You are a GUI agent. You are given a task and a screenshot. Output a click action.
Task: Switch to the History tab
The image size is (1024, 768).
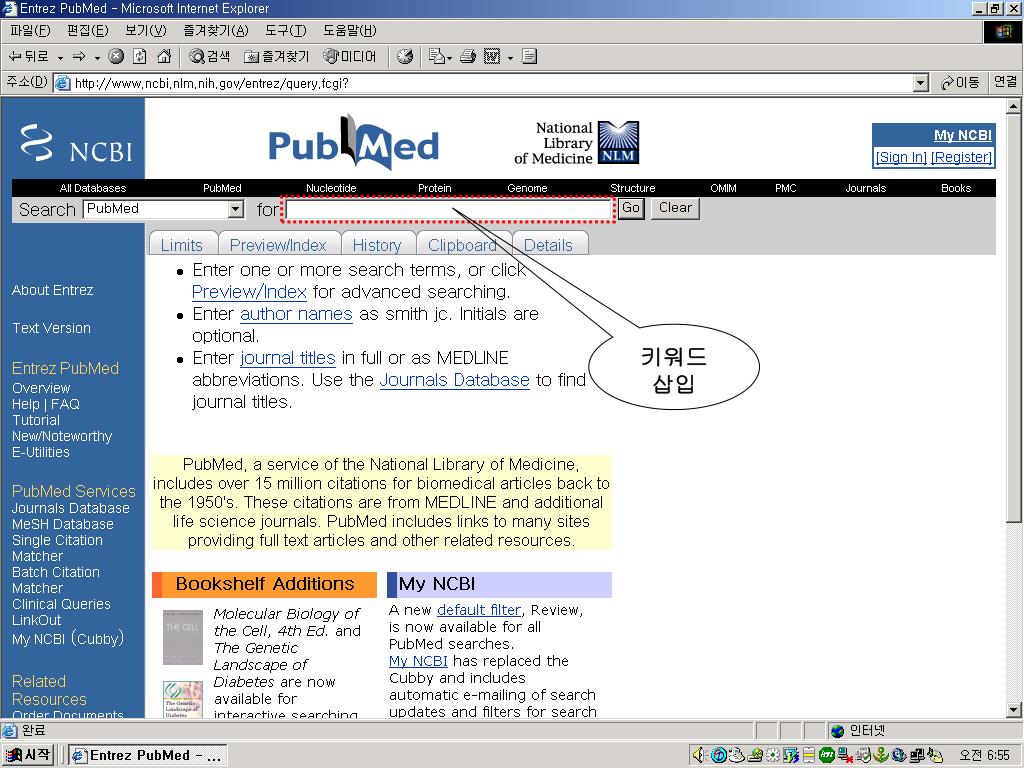click(x=377, y=245)
